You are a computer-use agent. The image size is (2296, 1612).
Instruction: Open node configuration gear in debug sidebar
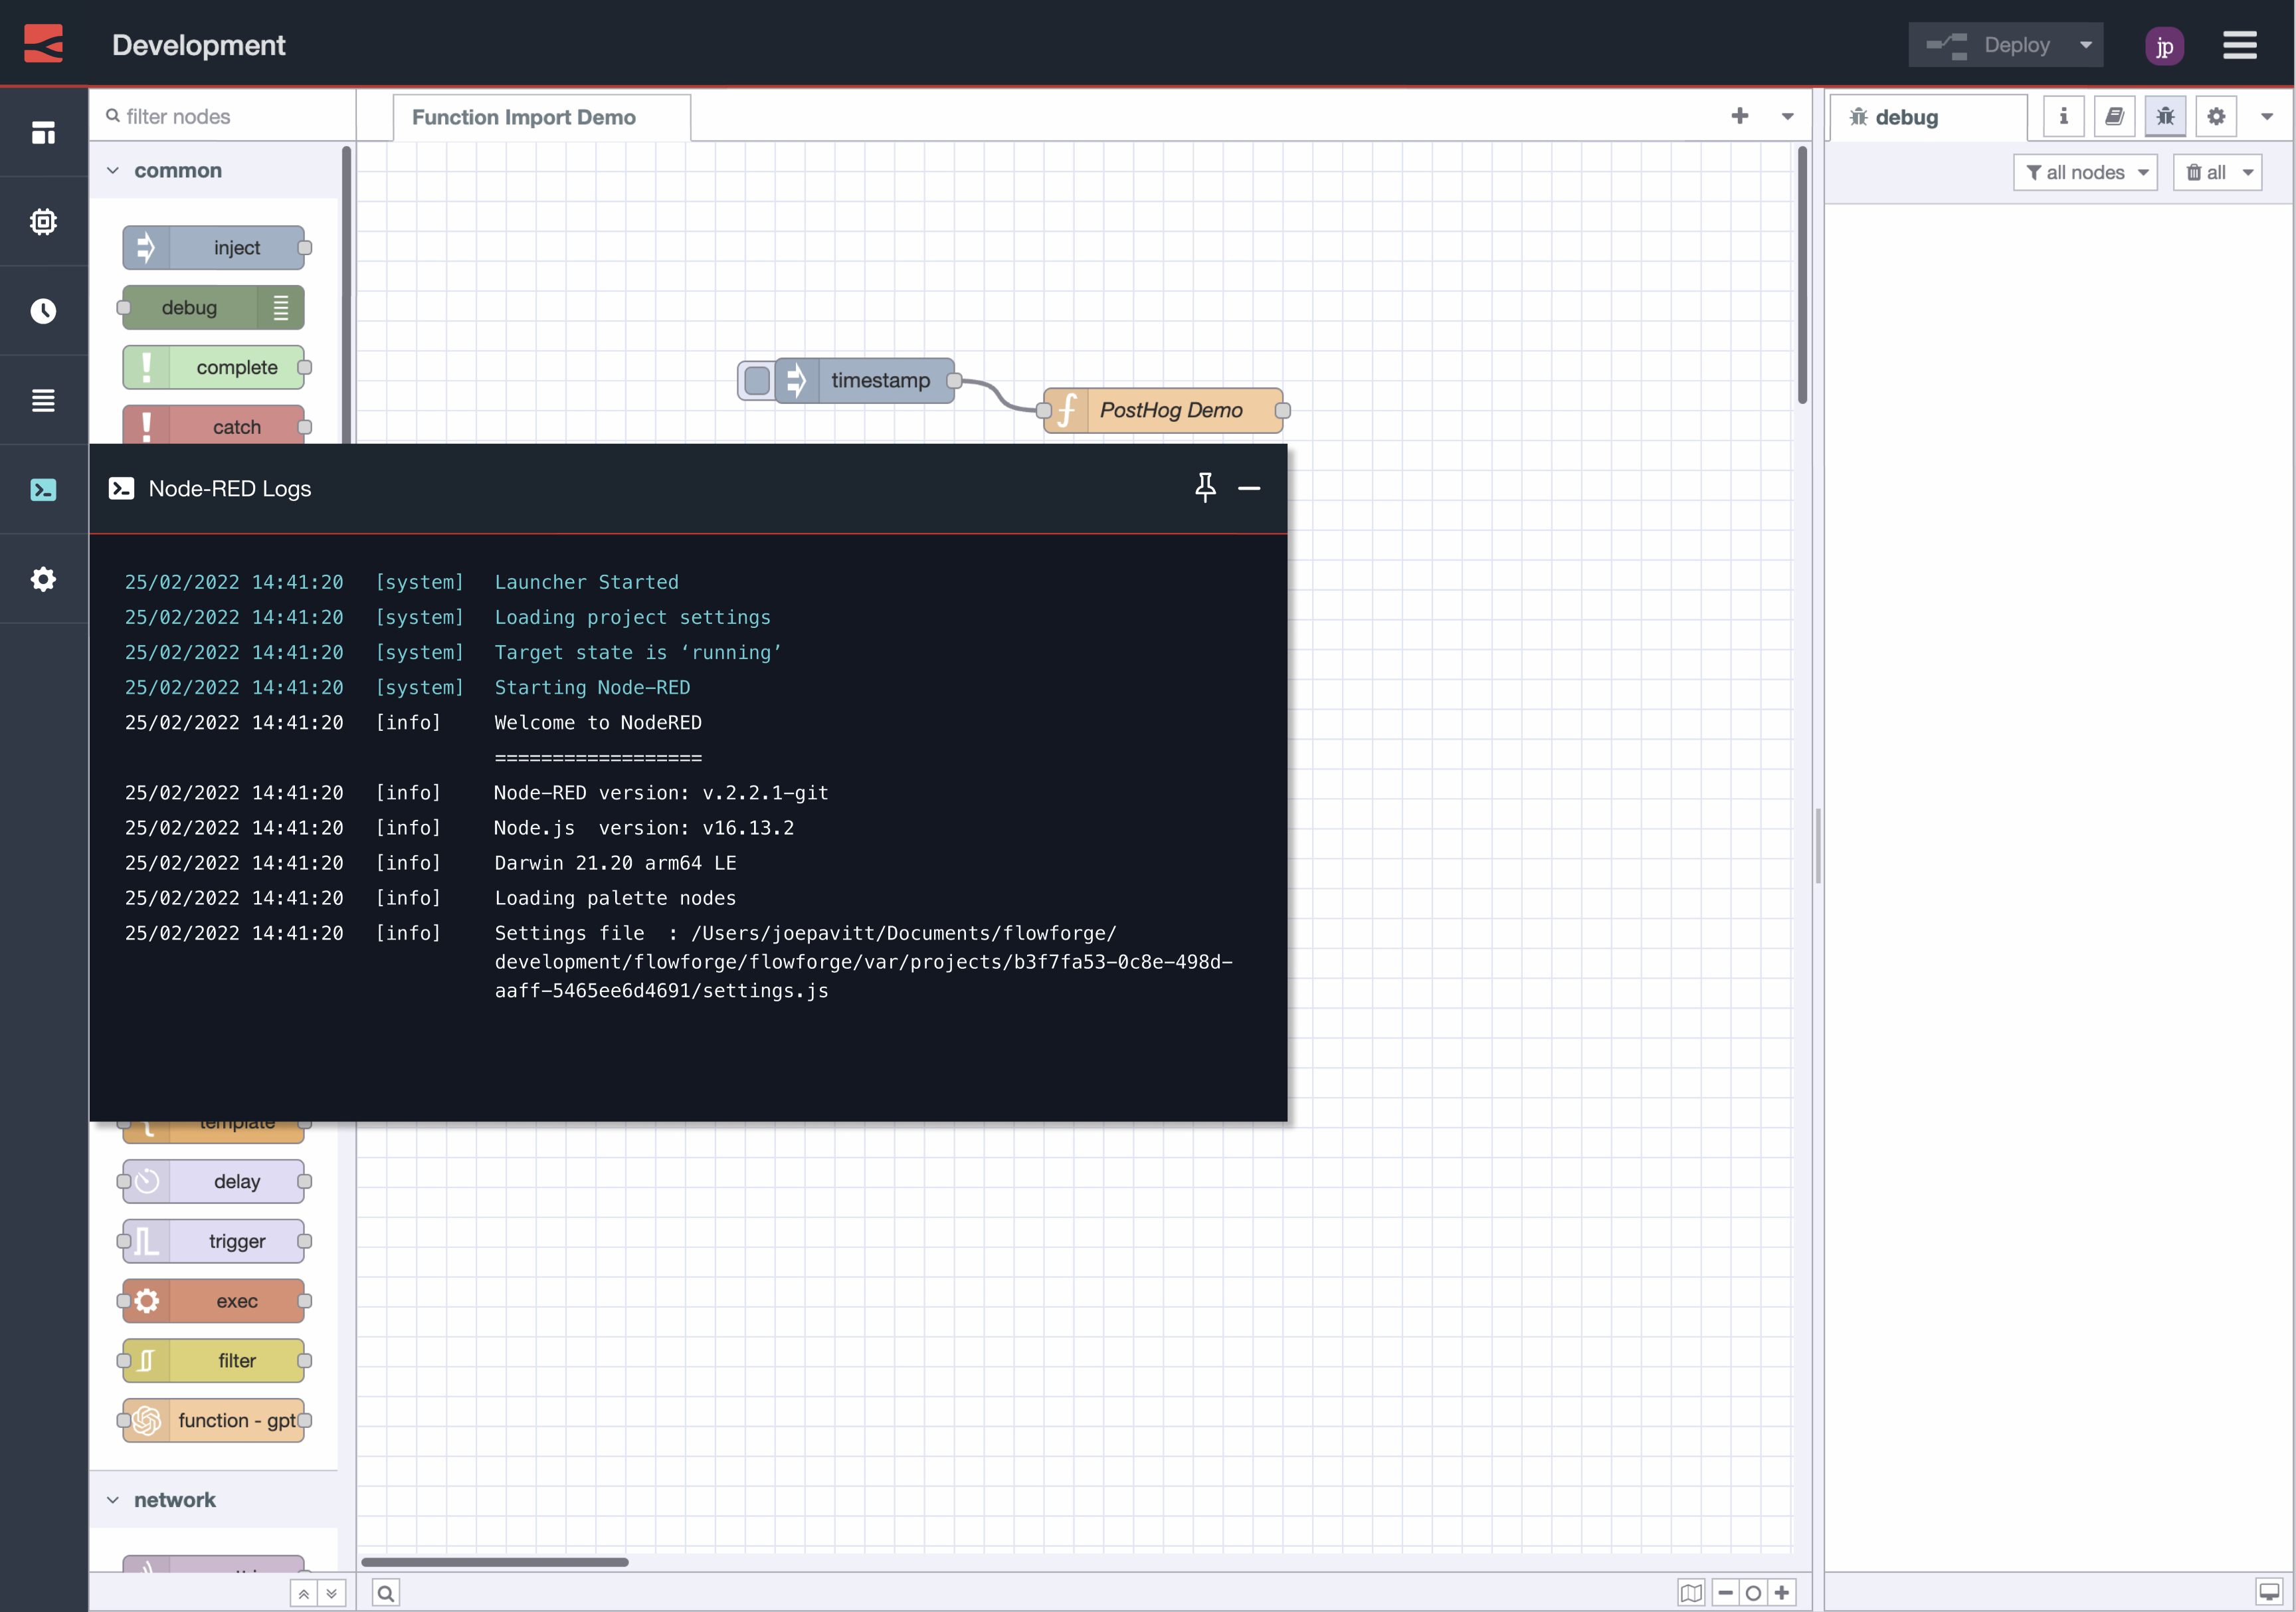(2215, 116)
